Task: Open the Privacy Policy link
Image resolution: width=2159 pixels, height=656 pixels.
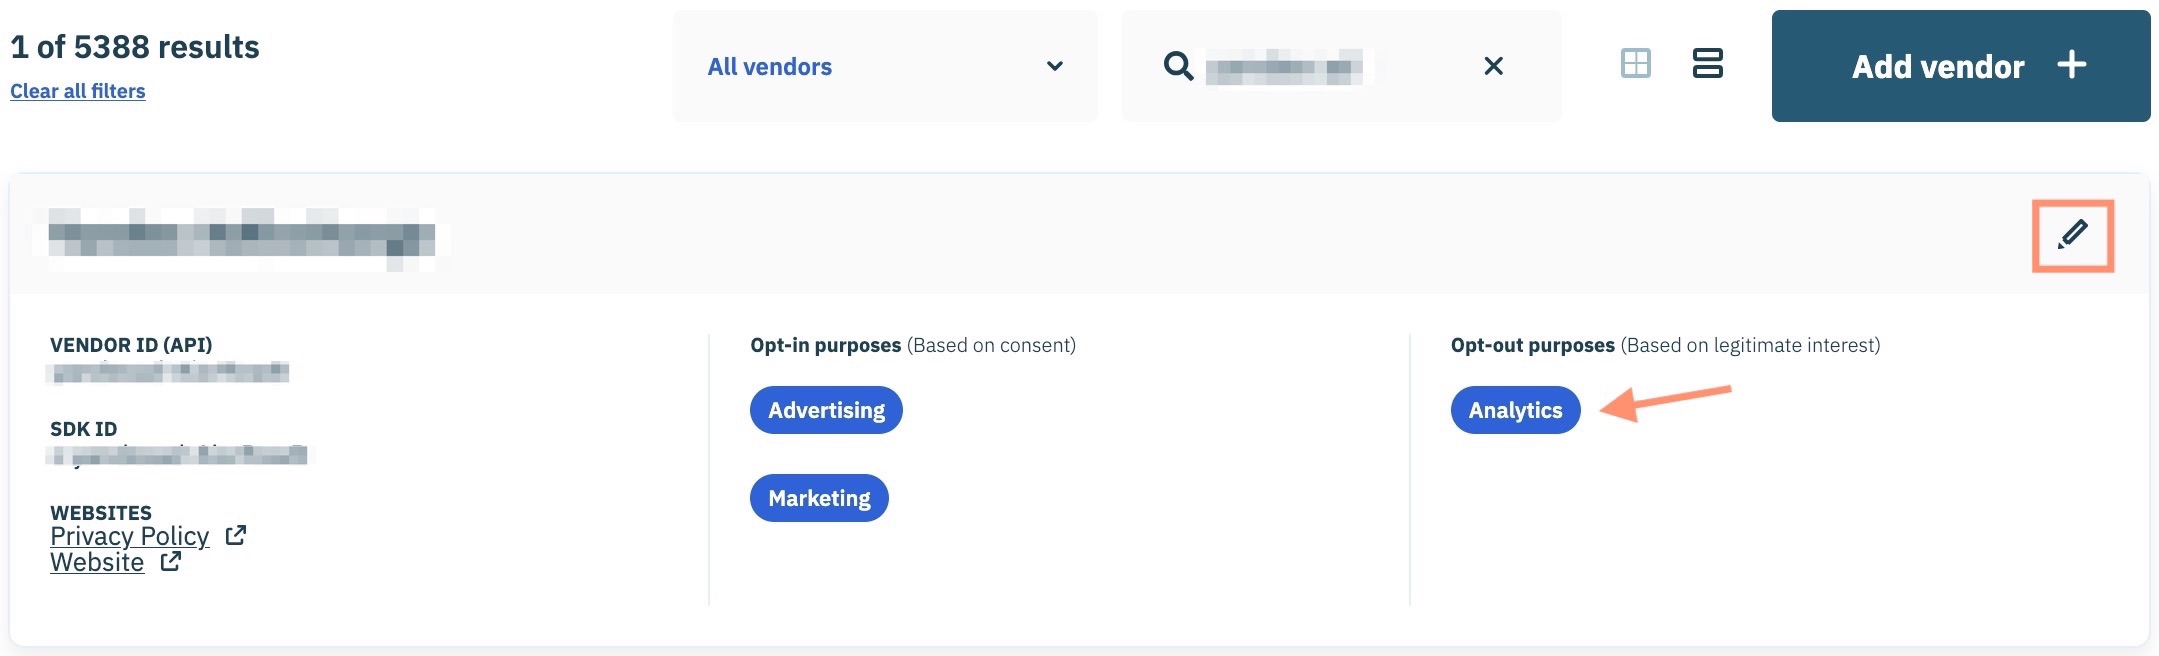Action: [129, 536]
